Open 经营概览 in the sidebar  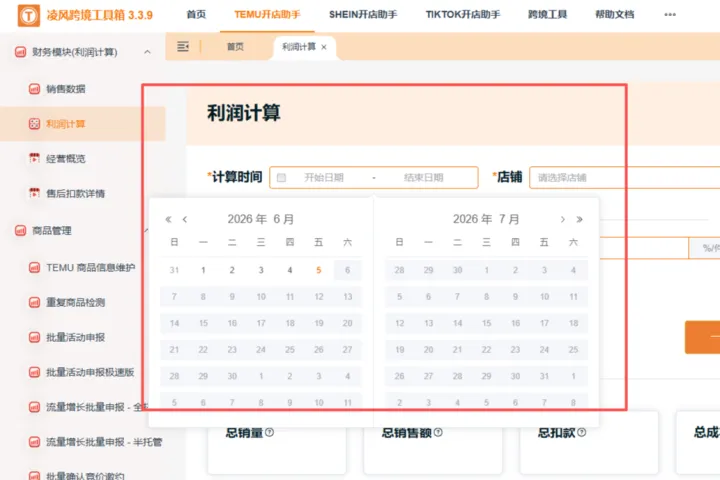[x=65, y=158]
